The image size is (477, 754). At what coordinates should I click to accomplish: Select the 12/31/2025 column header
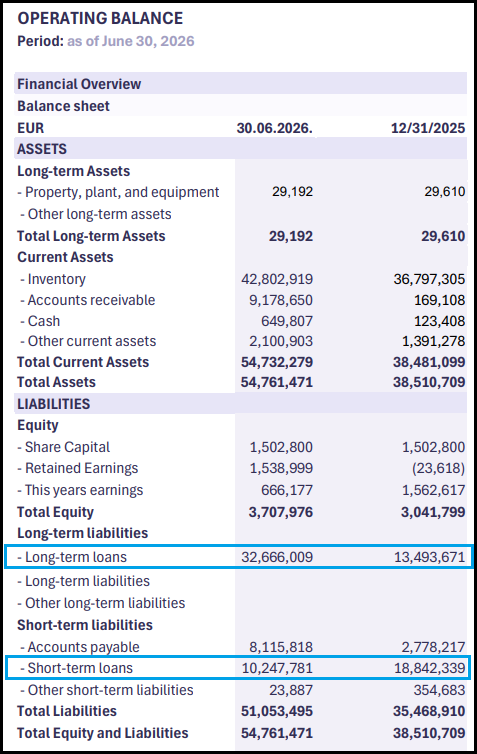[428, 128]
